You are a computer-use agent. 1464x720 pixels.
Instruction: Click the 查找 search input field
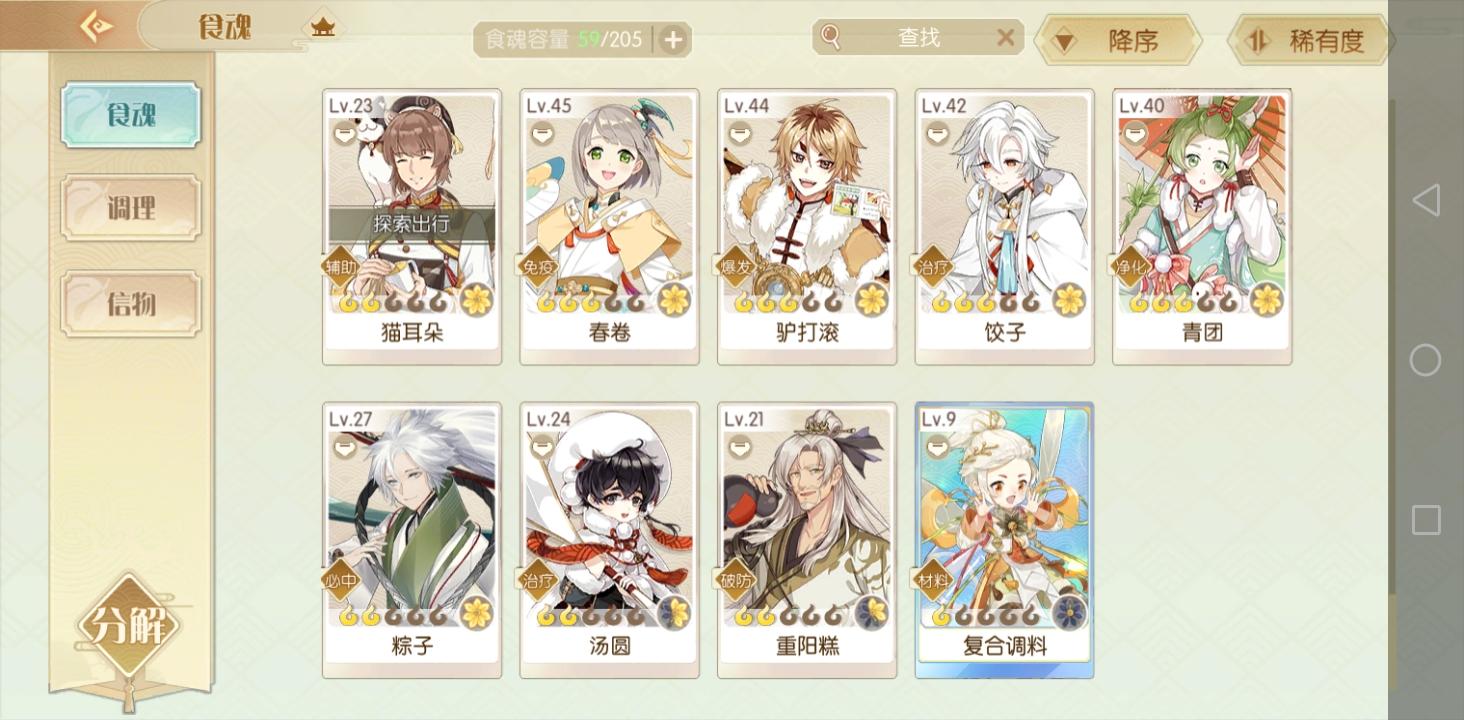pos(918,38)
